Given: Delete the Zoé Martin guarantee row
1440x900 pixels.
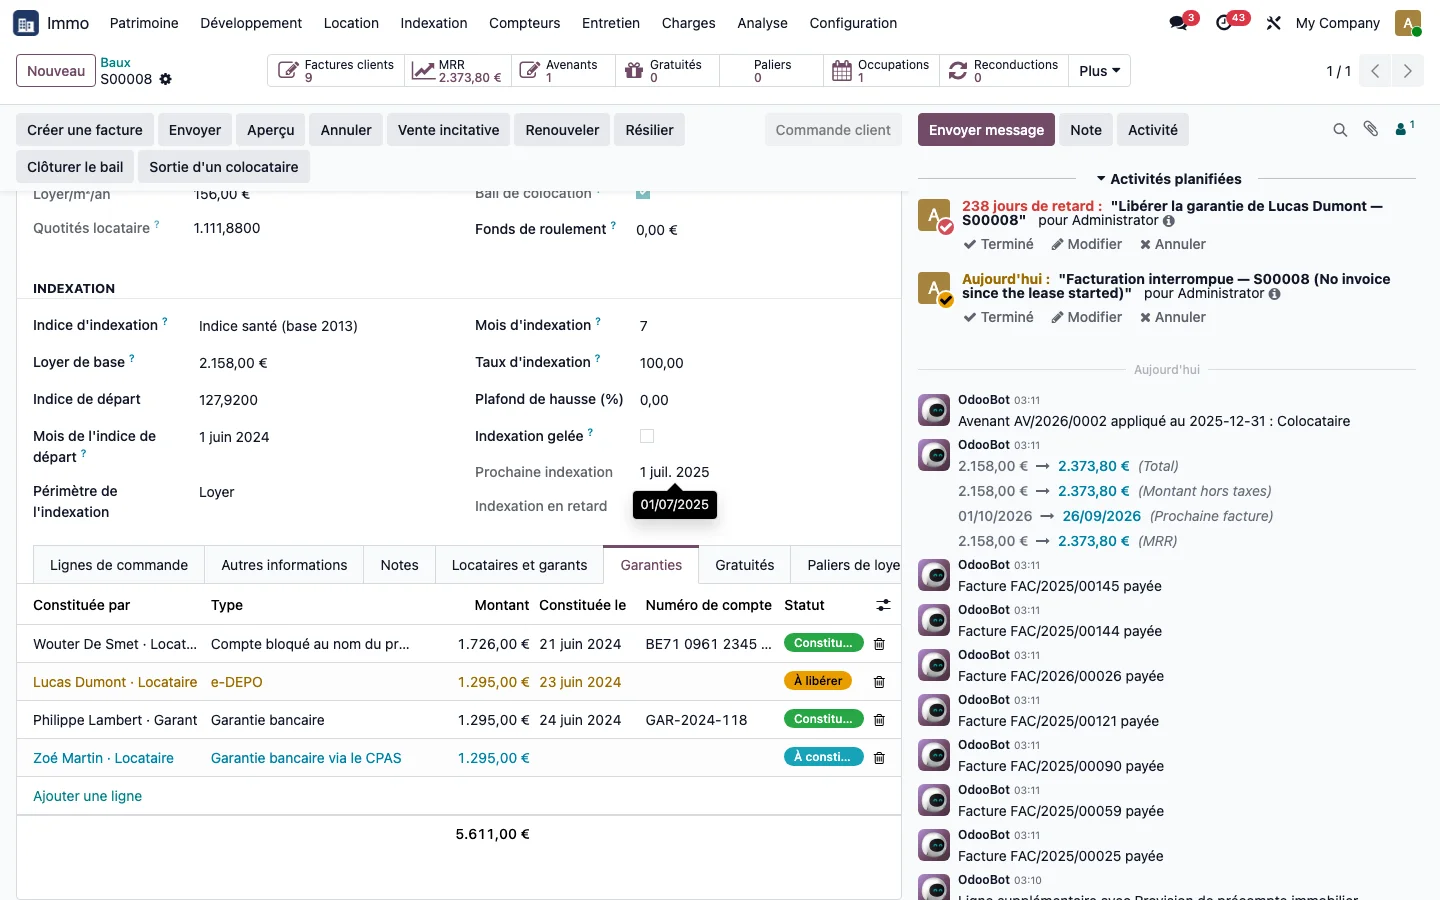Looking at the screenshot, I should (x=879, y=758).
